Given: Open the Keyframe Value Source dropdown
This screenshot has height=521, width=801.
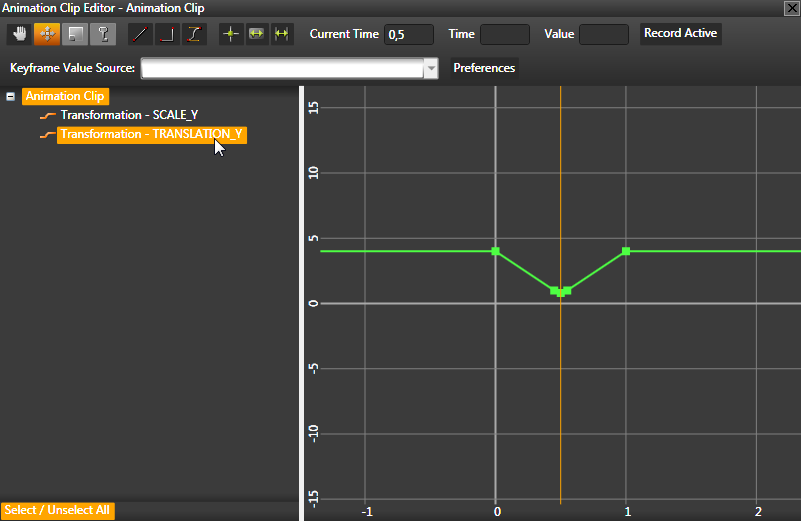Looking at the screenshot, I should [x=431, y=69].
